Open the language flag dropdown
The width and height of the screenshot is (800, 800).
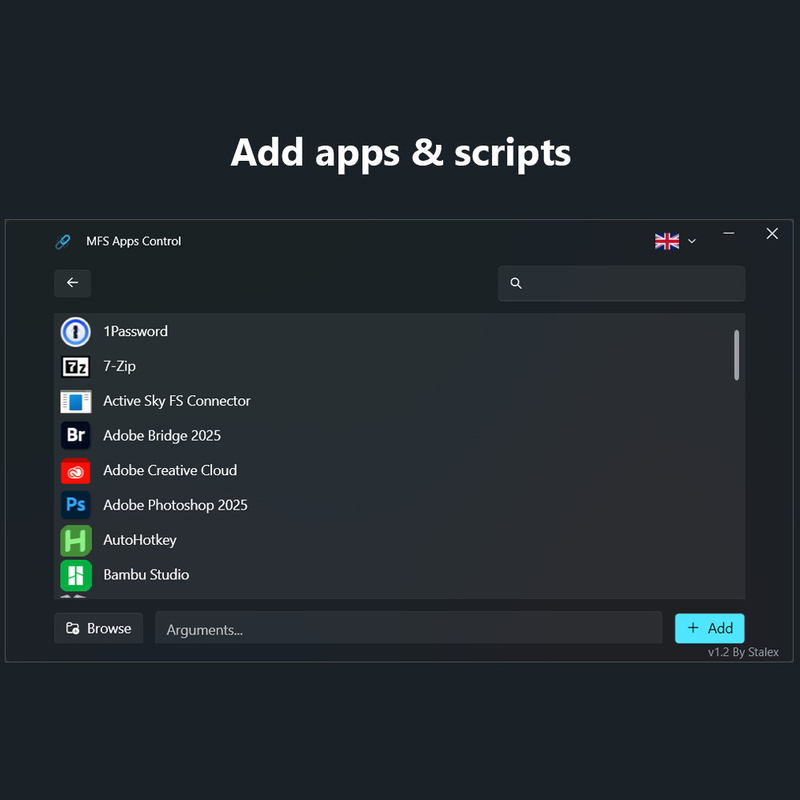[667, 241]
